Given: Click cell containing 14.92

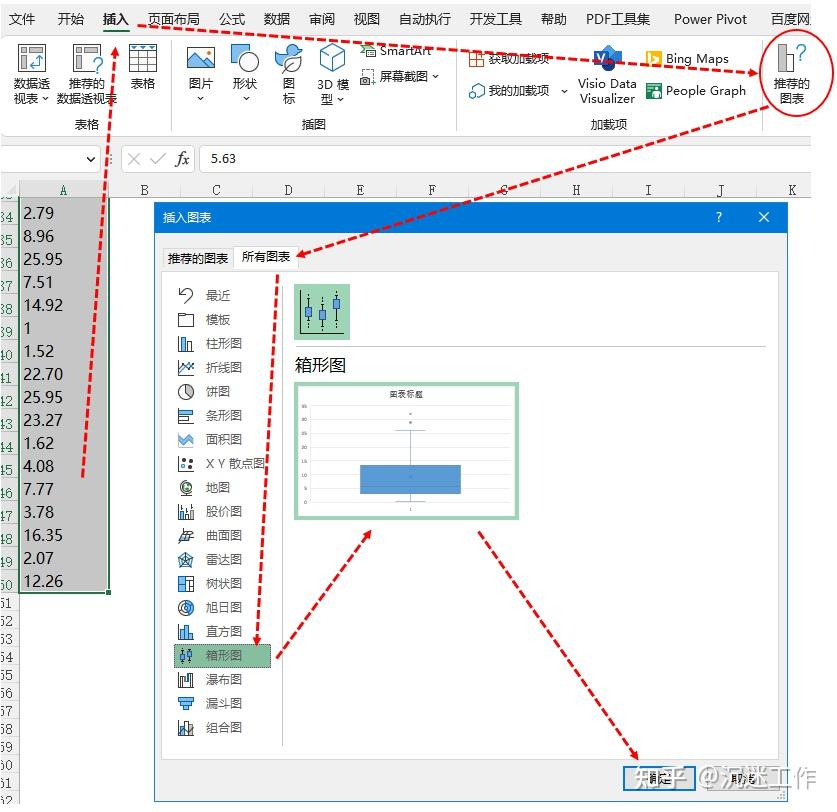Looking at the screenshot, I should tap(64, 305).
